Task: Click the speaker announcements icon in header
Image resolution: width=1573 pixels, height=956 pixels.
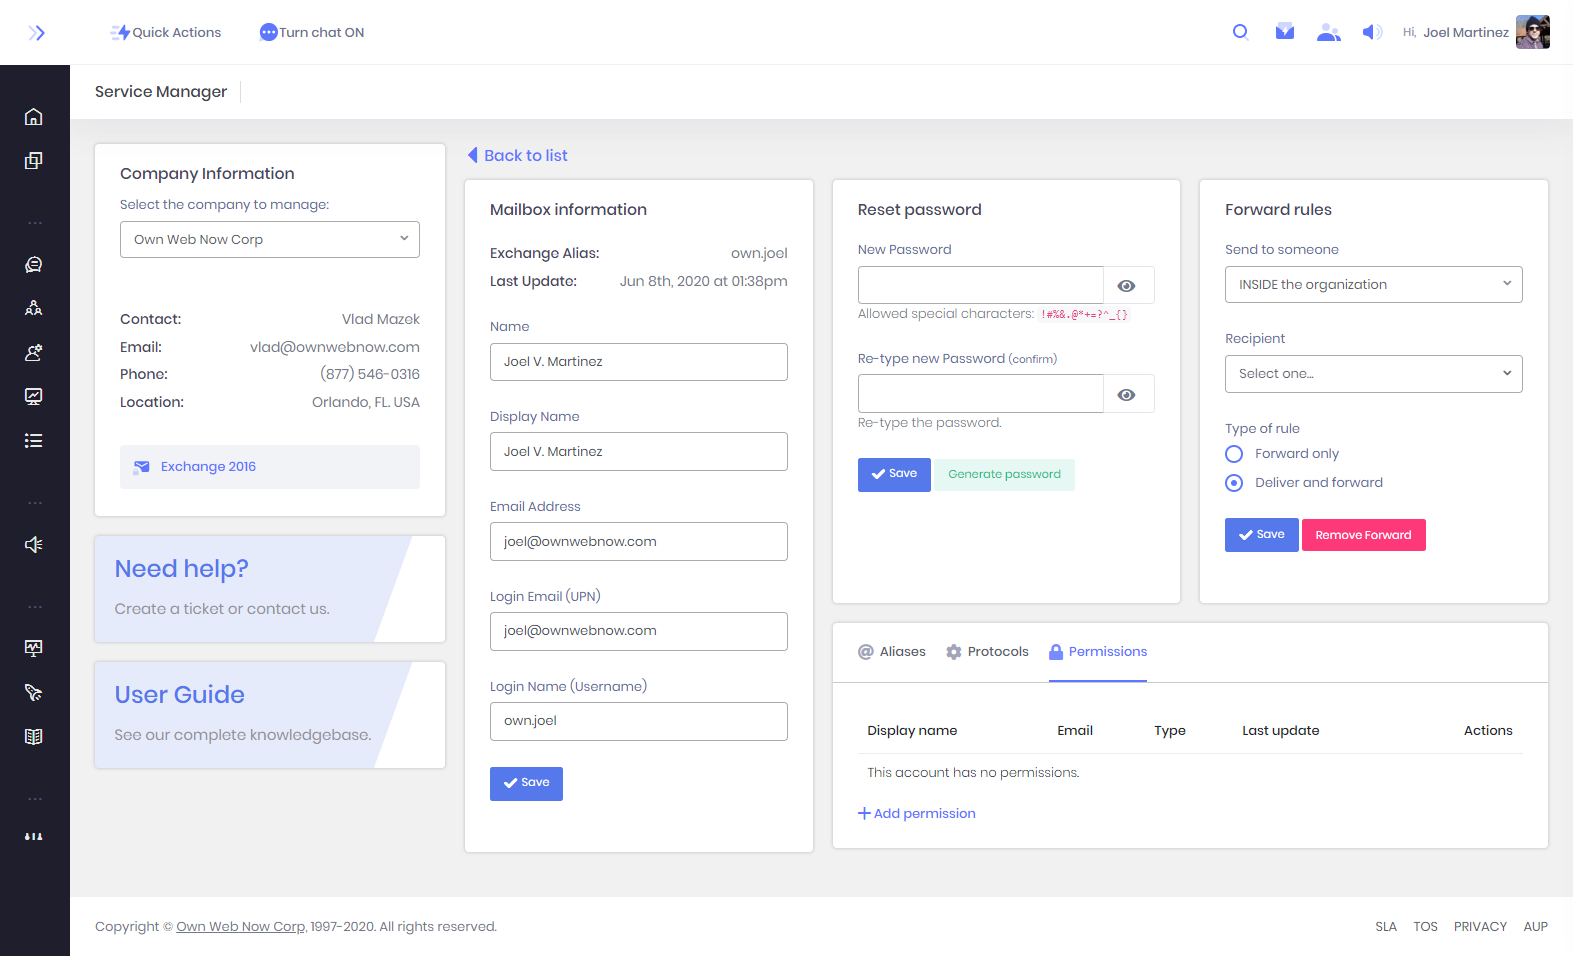Action: 1372,32
